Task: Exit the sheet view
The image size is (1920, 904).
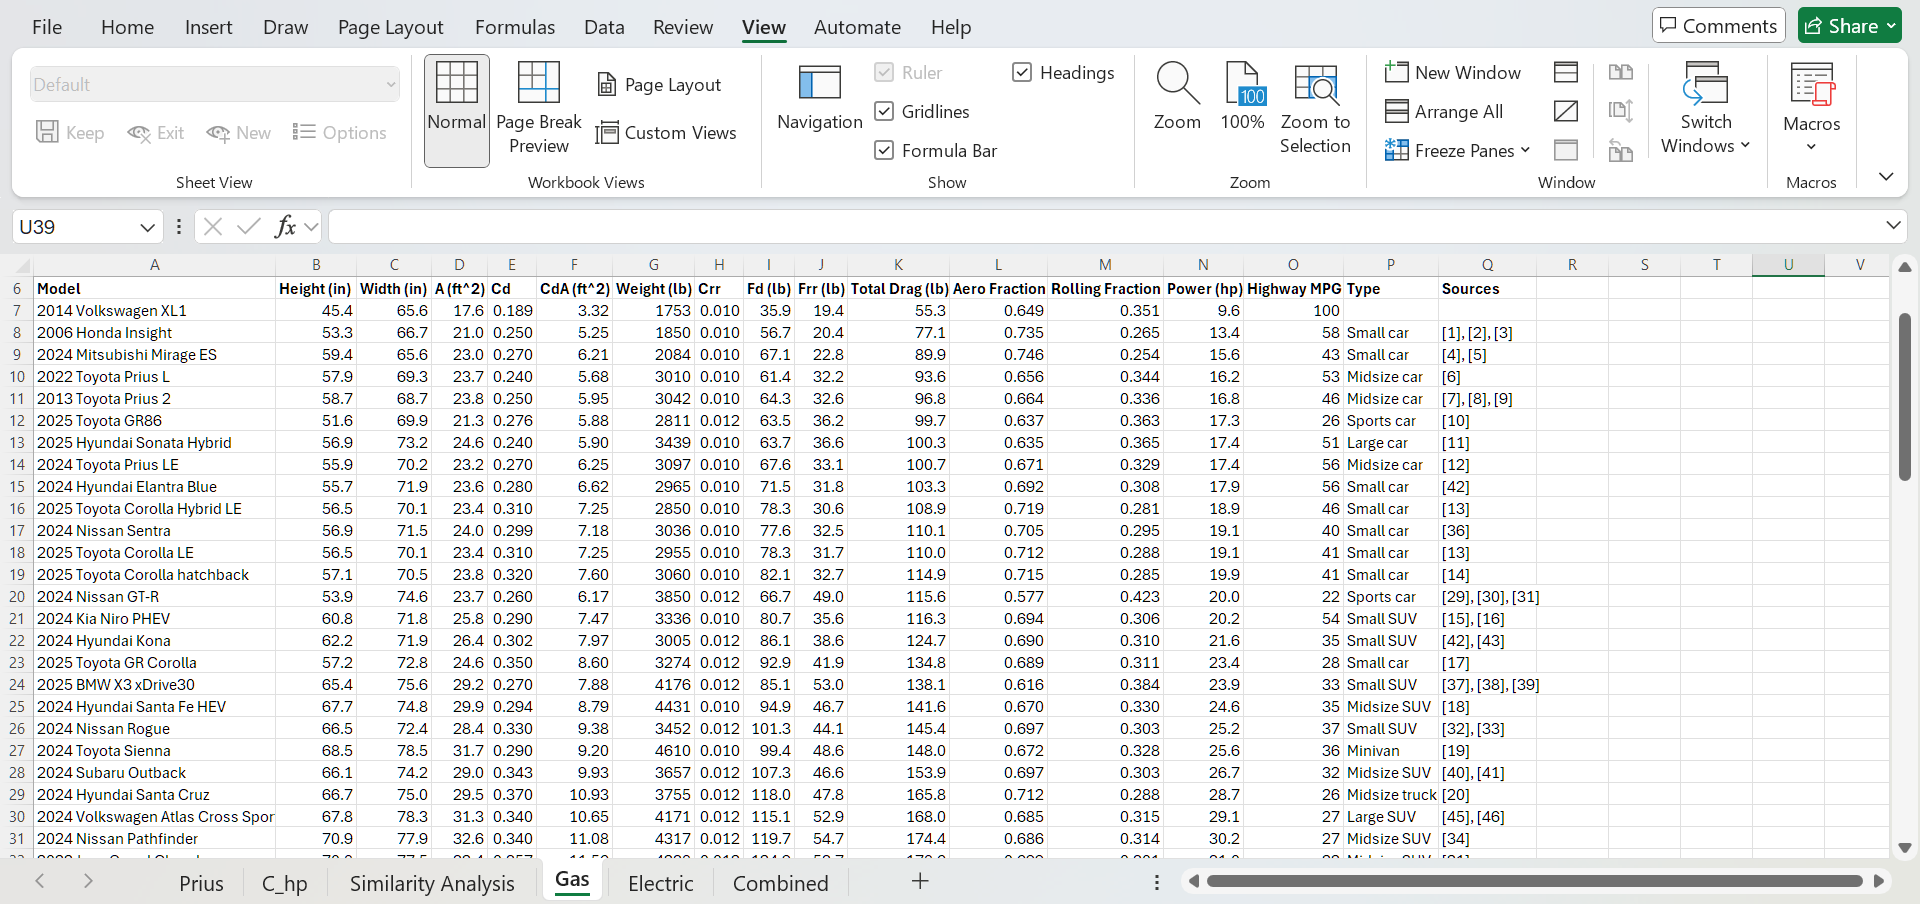Action: [156, 132]
